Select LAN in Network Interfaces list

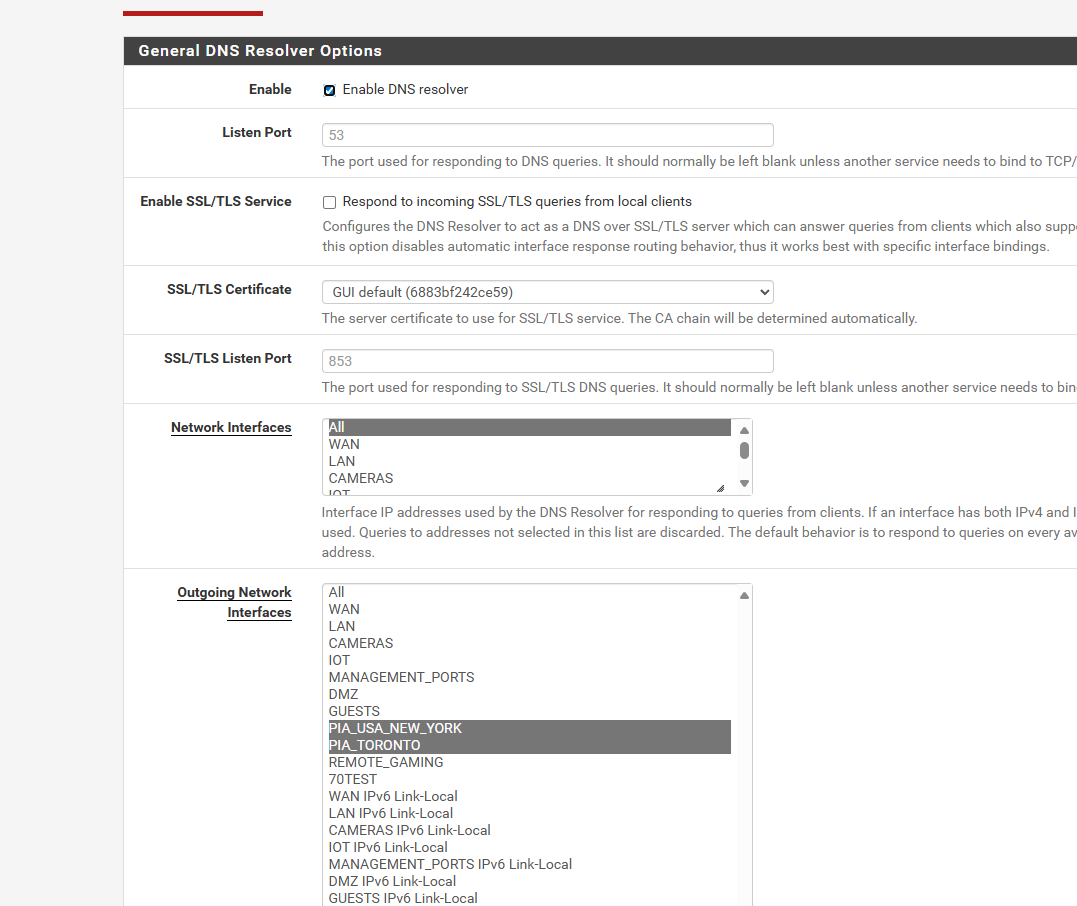(x=530, y=462)
